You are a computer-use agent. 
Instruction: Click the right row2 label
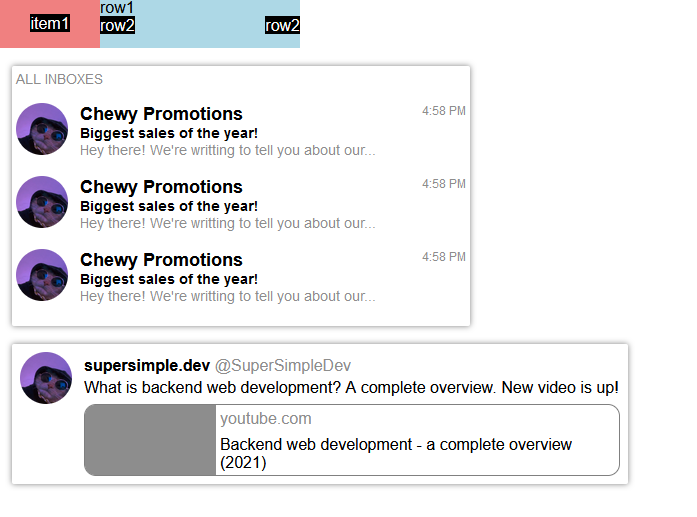(x=282, y=26)
